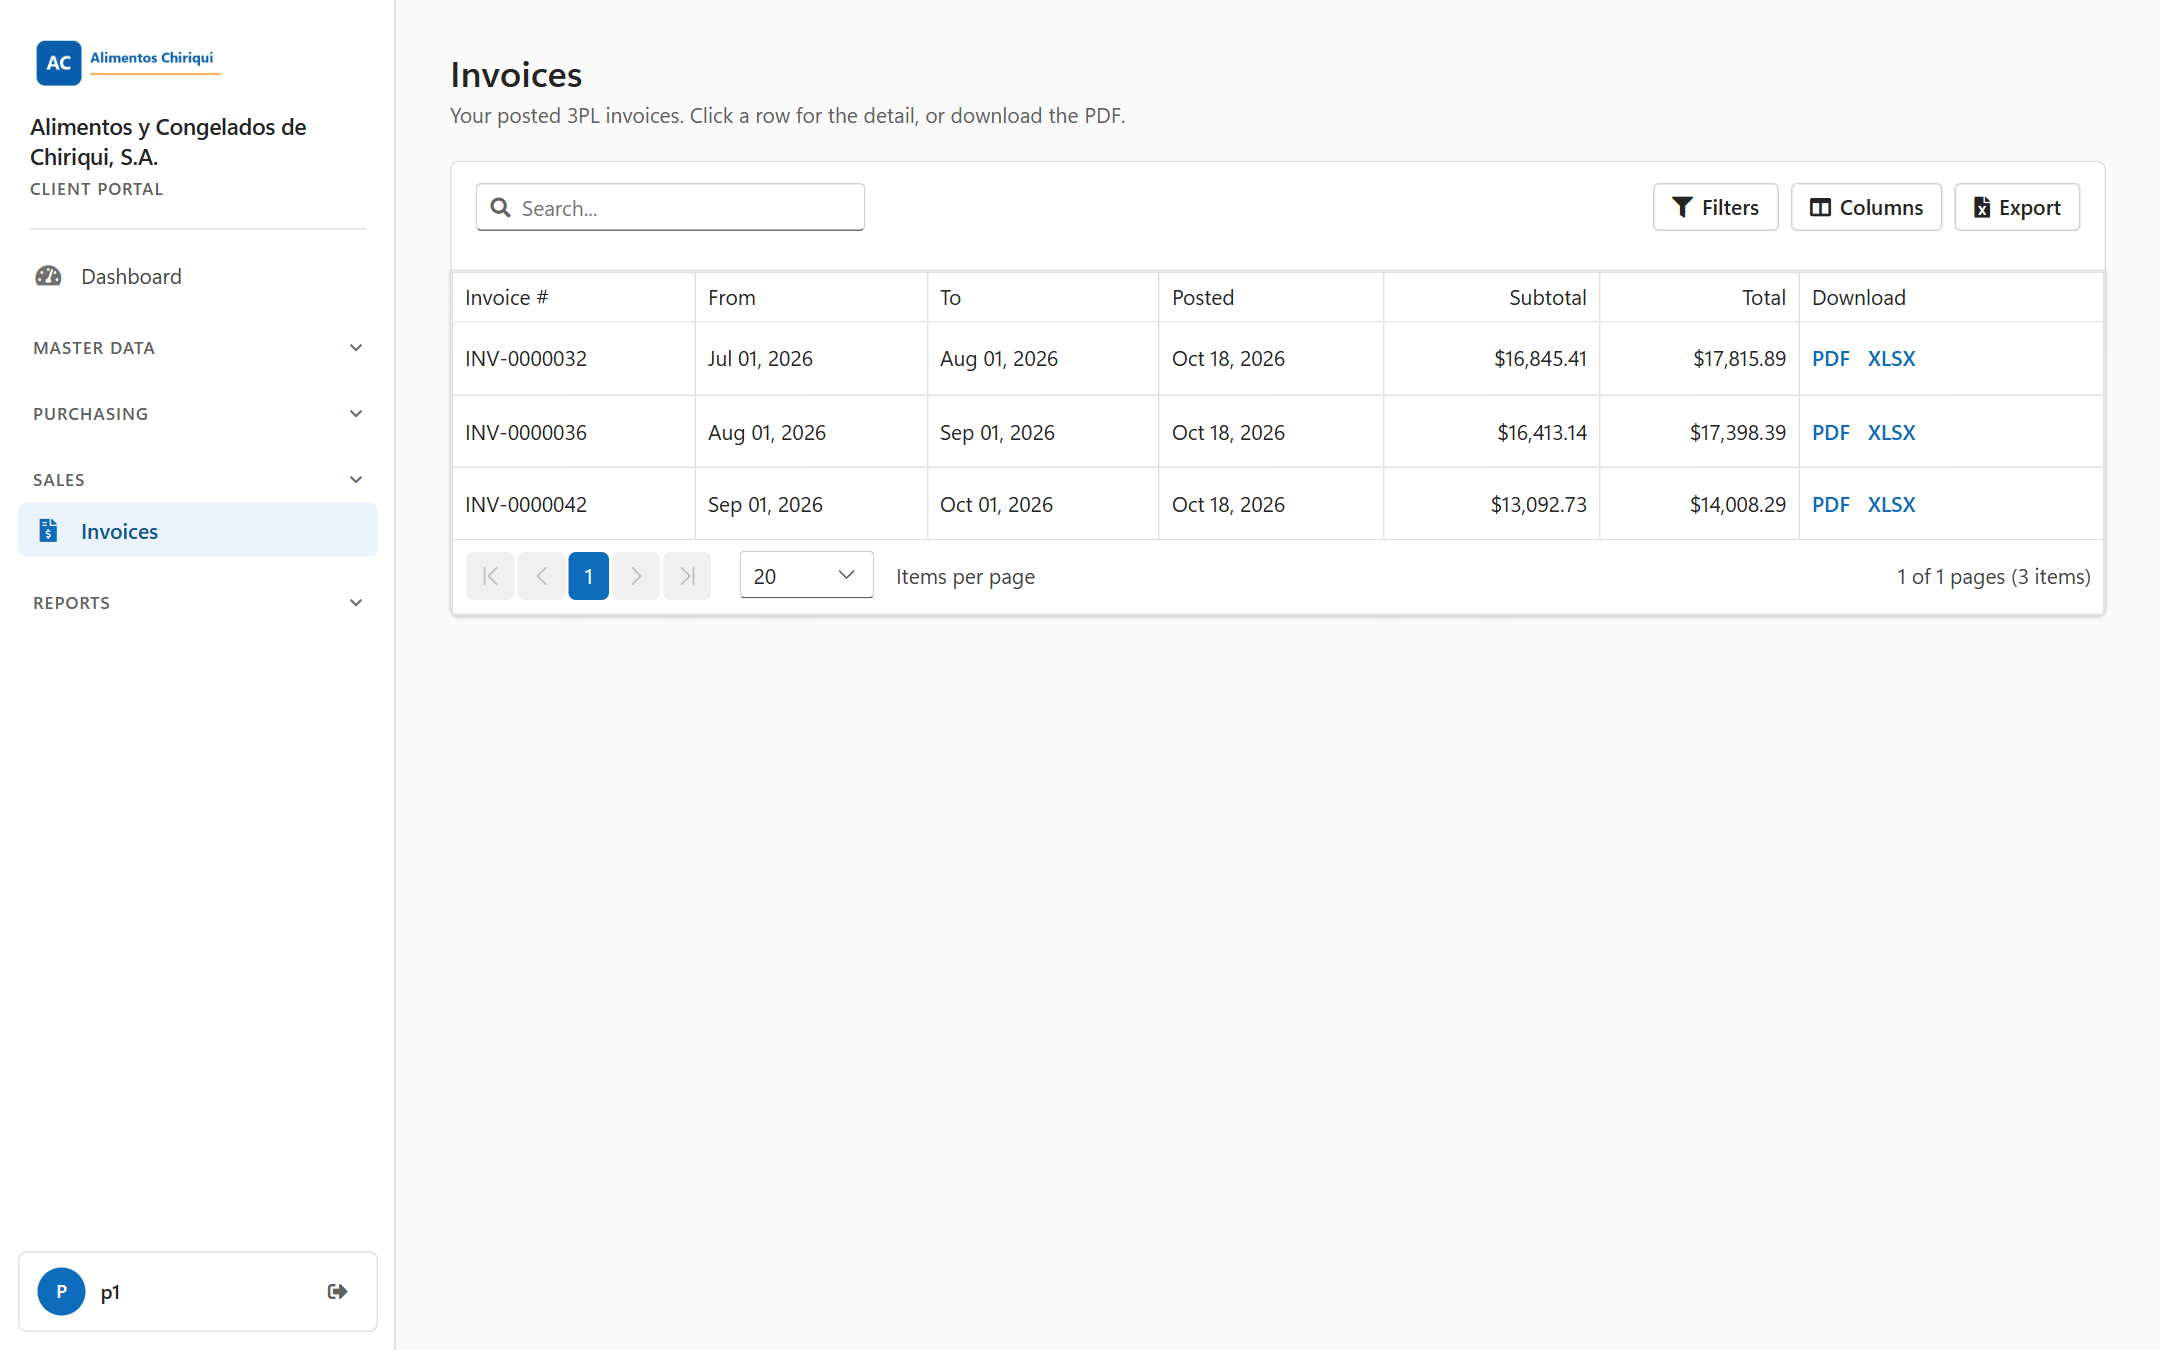Viewport: 2160px width, 1350px height.
Task: Open Filters with funnel icon
Action: (x=1715, y=207)
